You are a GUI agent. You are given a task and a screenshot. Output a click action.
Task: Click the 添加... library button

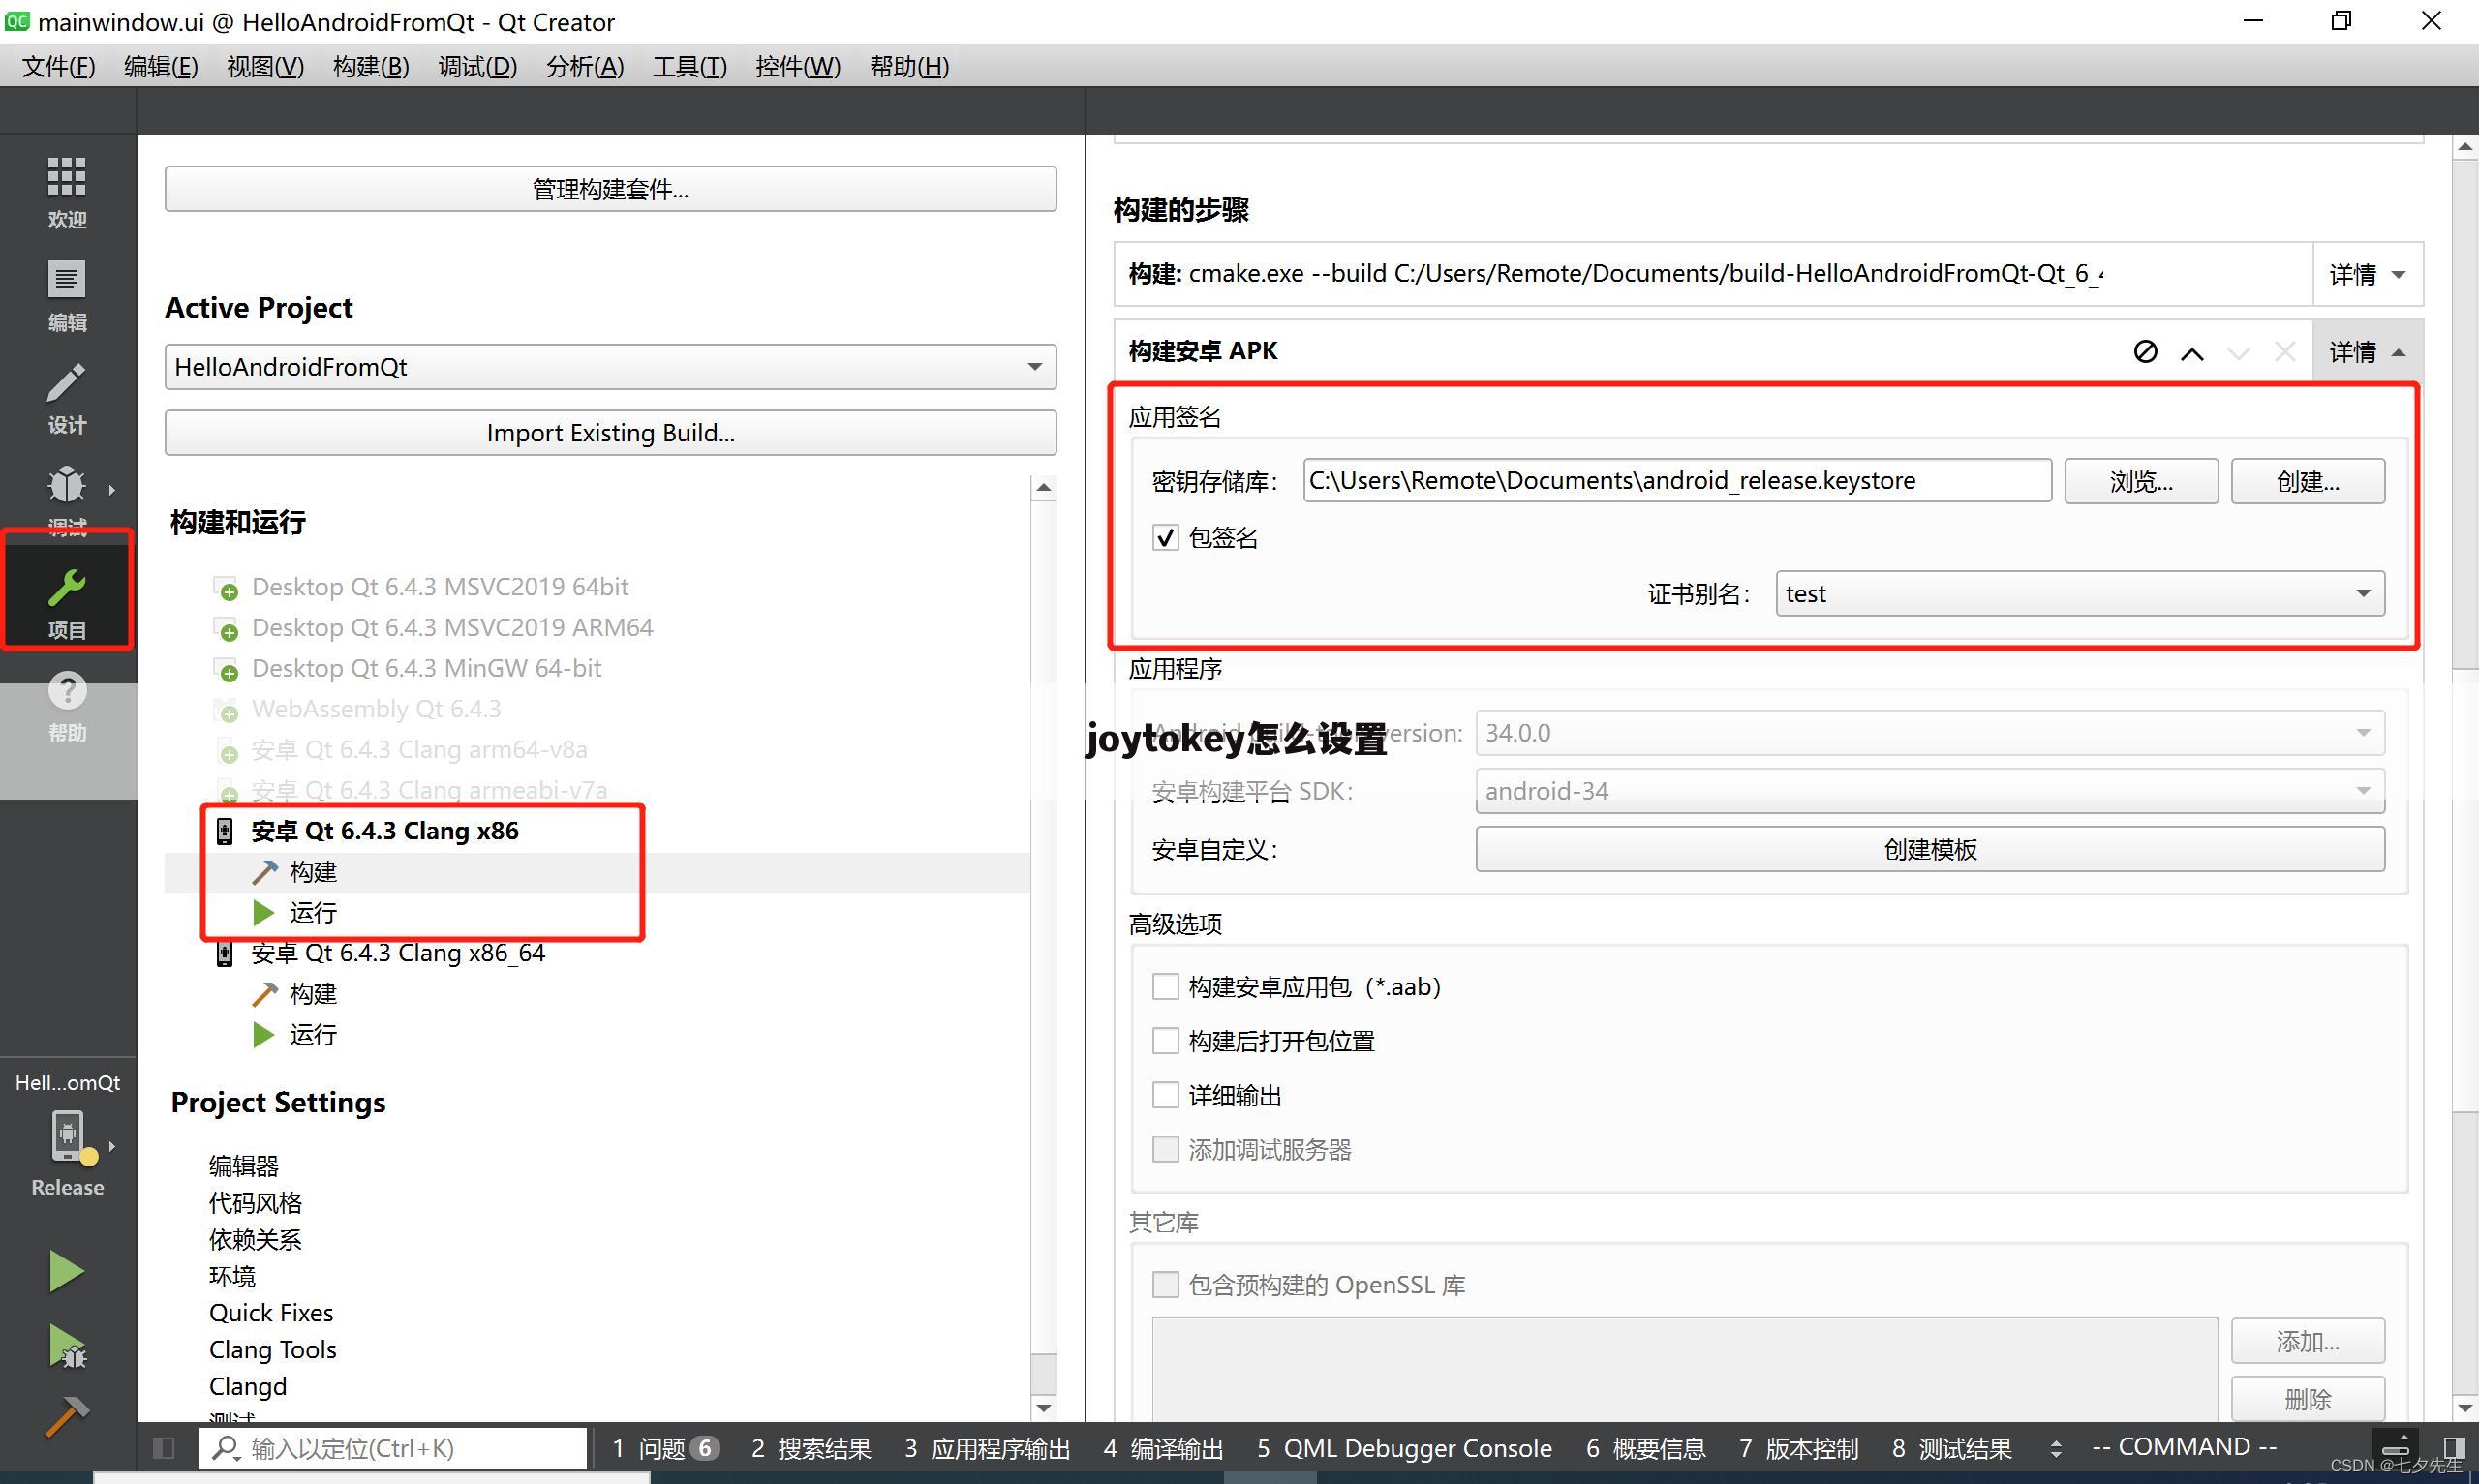(x=2307, y=1341)
